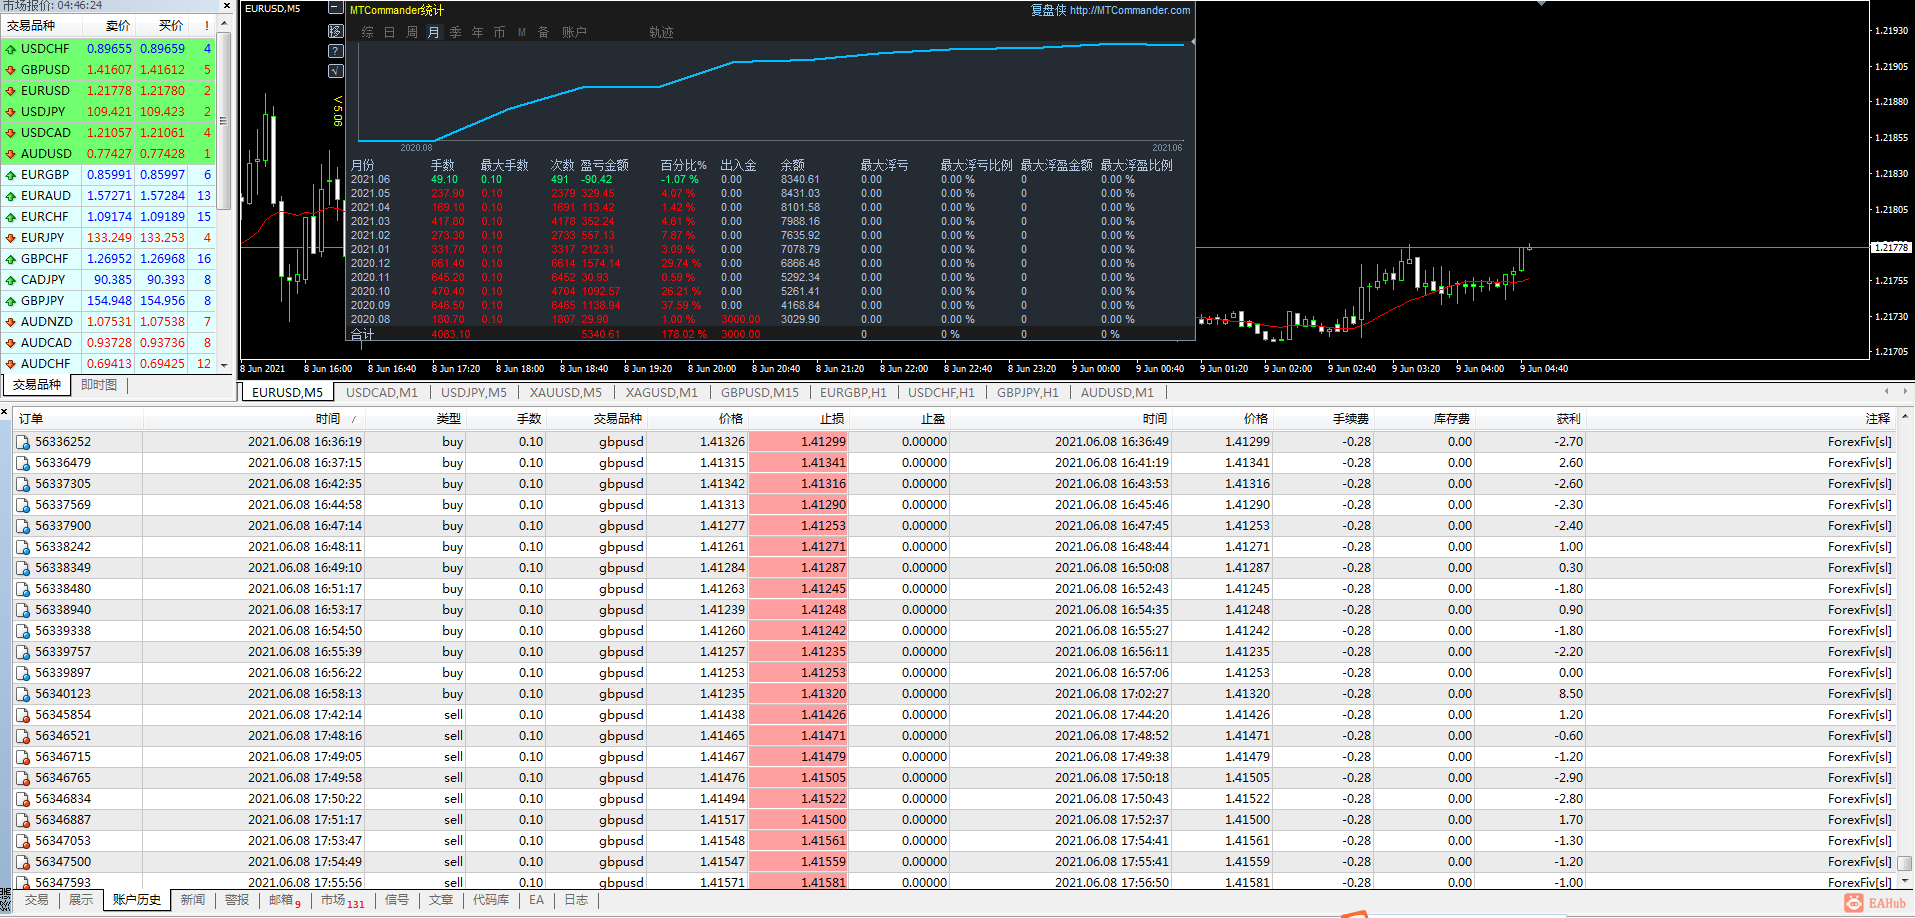
Task: Close the Terminal panel
Action: pos(5,412)
